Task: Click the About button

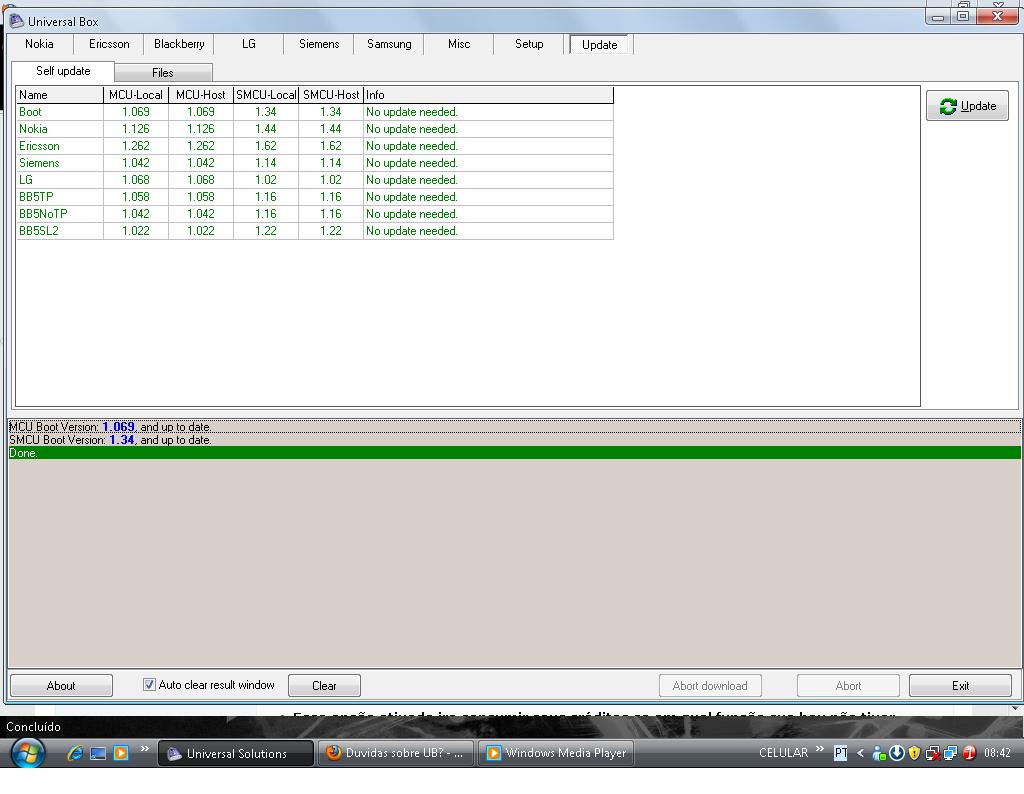Action: pos(61,686)
